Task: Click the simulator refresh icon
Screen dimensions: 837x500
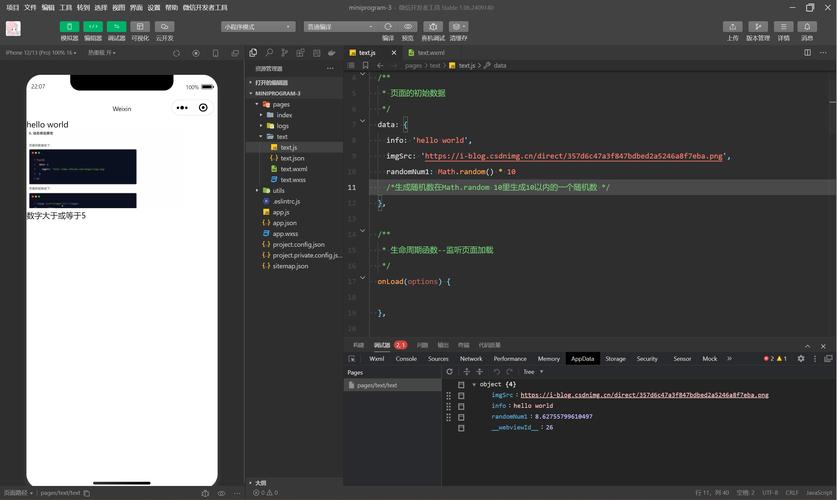Action: click(x=177, y=53)
